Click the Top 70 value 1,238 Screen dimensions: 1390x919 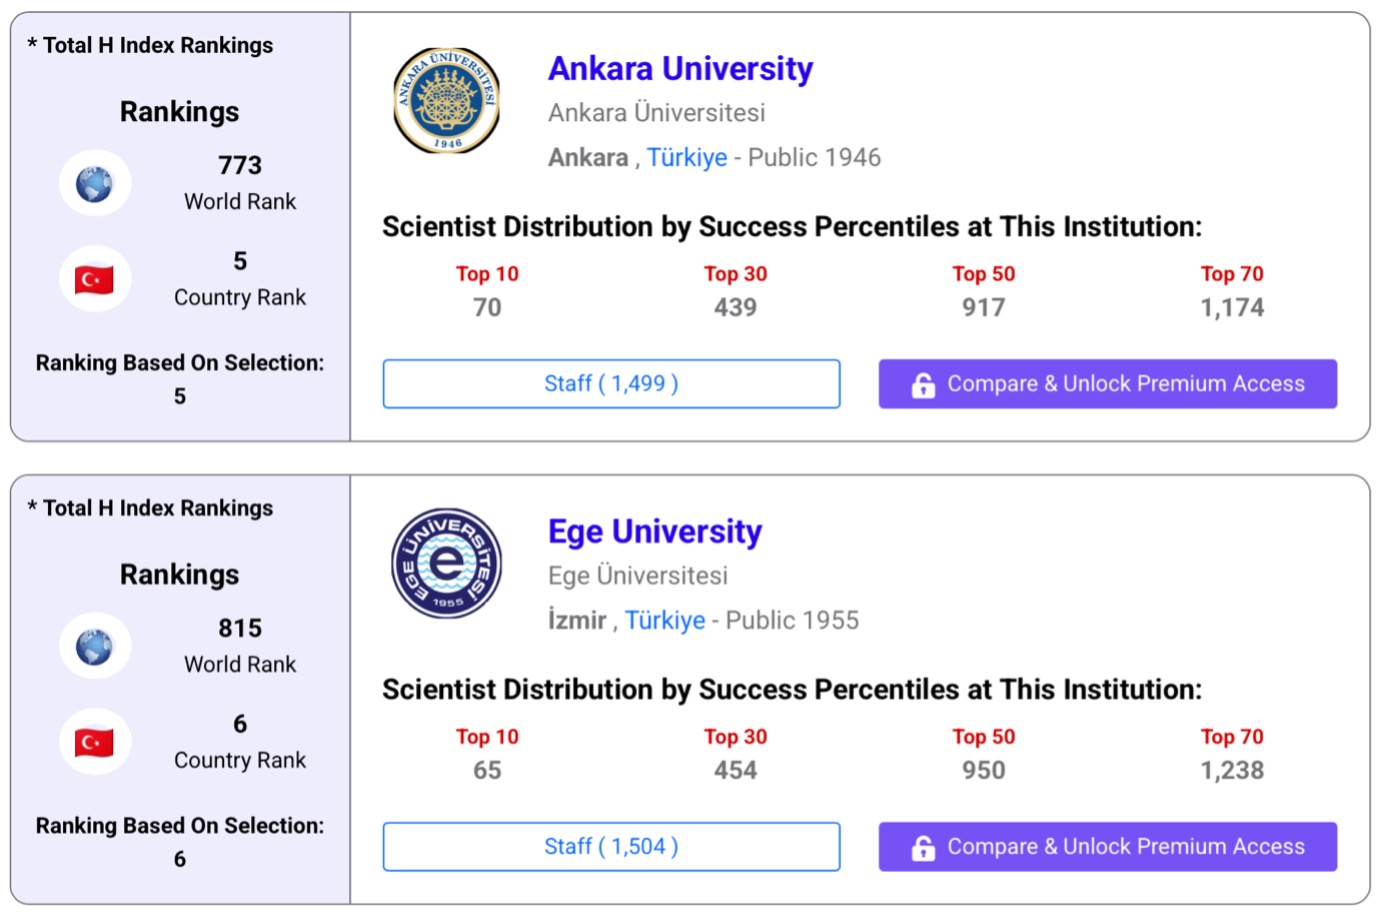click(x=1232, y=771)
